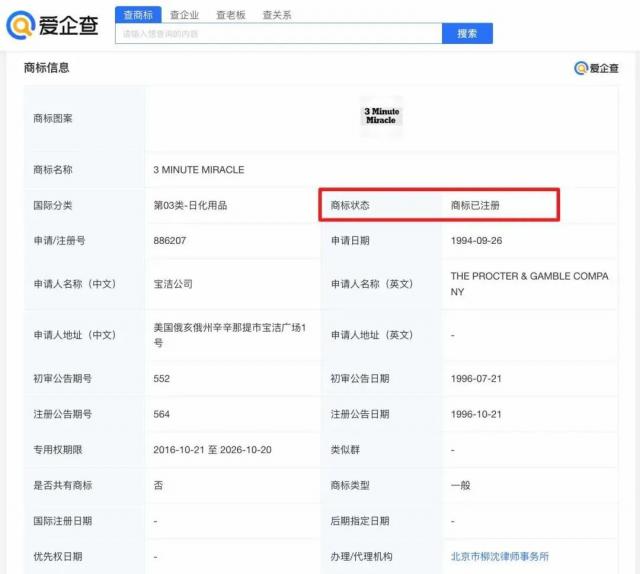The height and width of the screenshot is (574, 640).
Task: Open the 3 Minute Miracle trademark image
Action: point(381,116)
